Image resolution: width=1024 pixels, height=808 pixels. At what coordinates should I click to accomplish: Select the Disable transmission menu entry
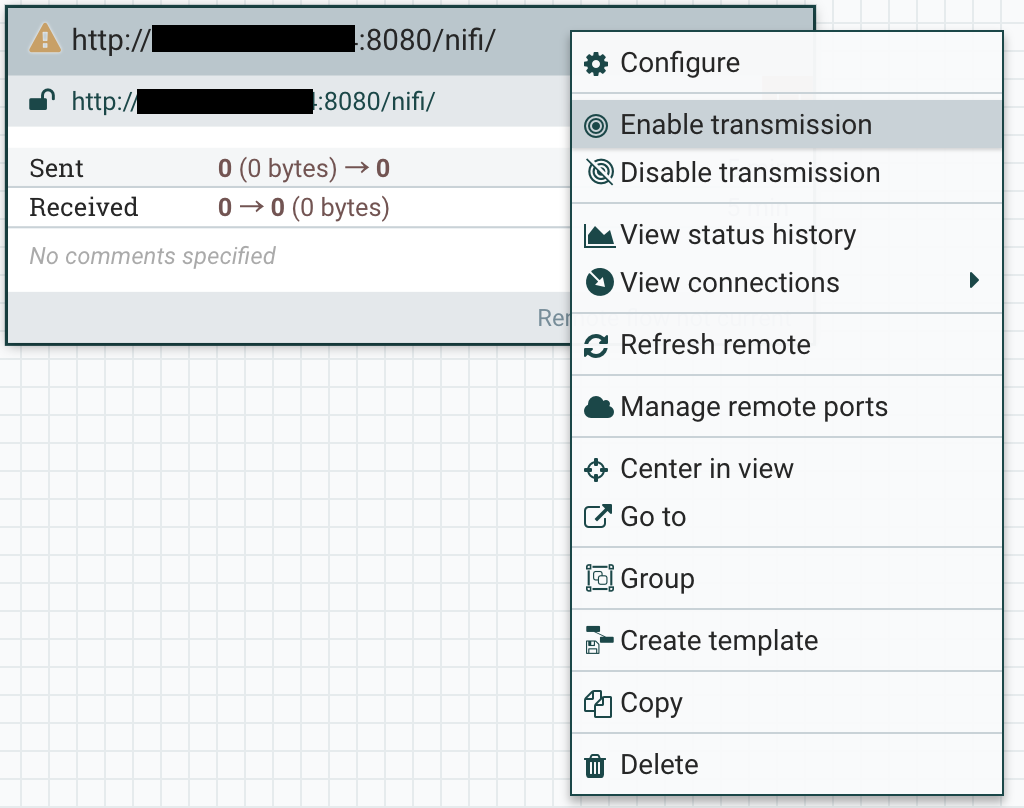point(787,173)
